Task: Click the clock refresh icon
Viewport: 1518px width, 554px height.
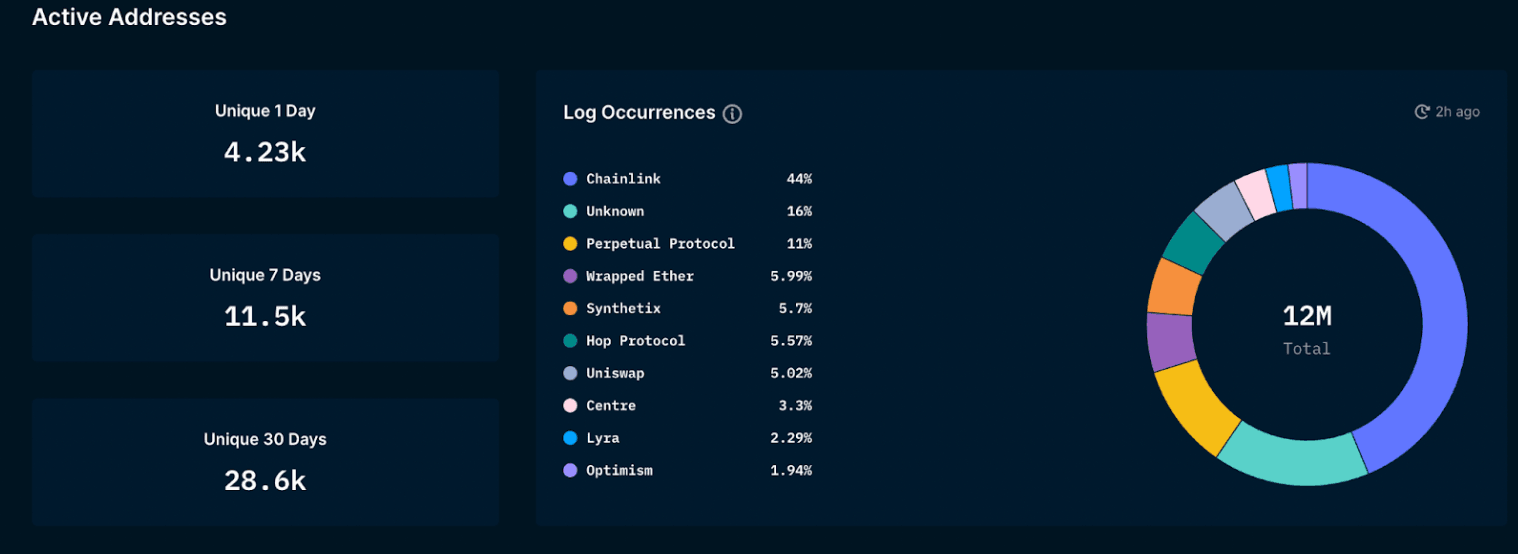Action: click(x=1421, y=112)
